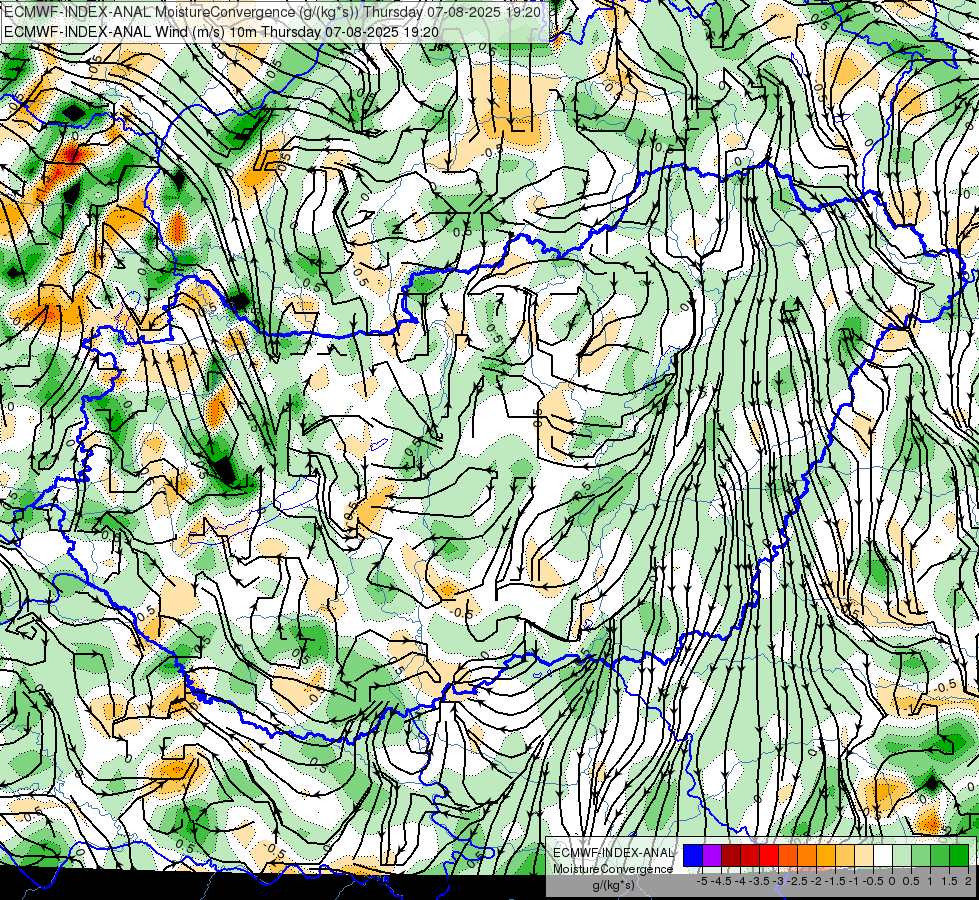Select the white legend swatch

click(x=883, y=856)
